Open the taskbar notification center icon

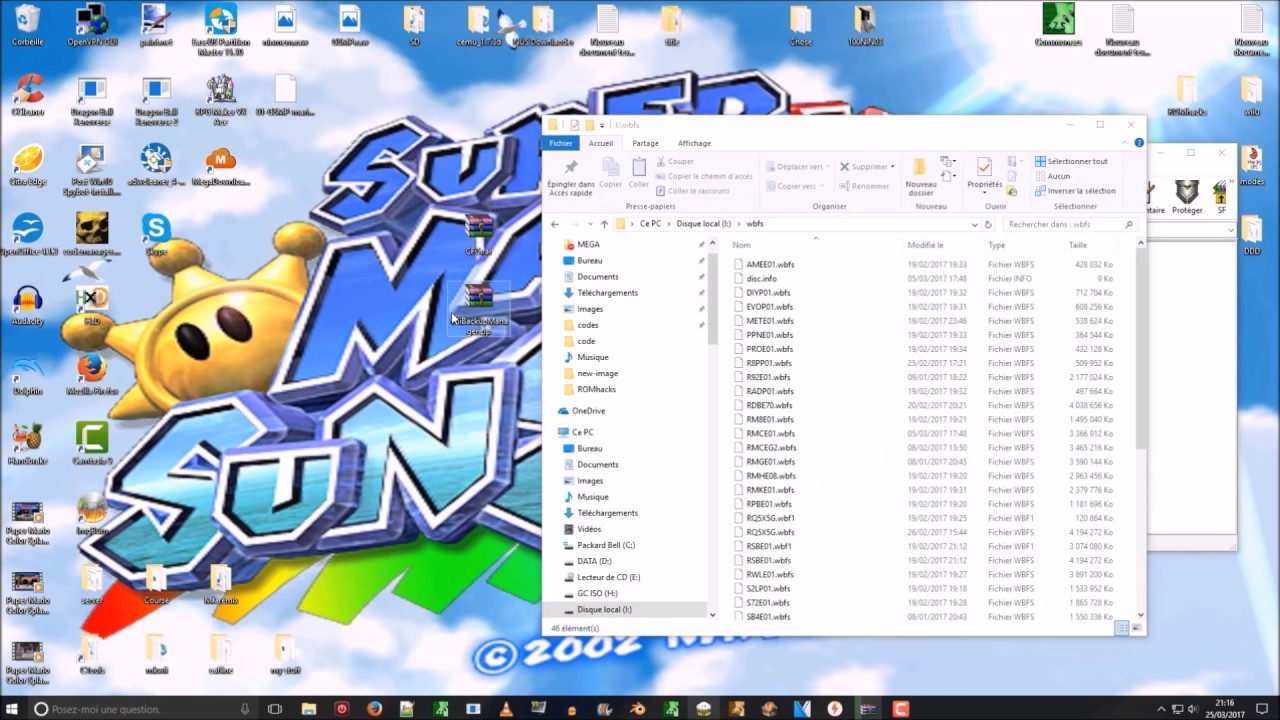(x=1264, y=709)
